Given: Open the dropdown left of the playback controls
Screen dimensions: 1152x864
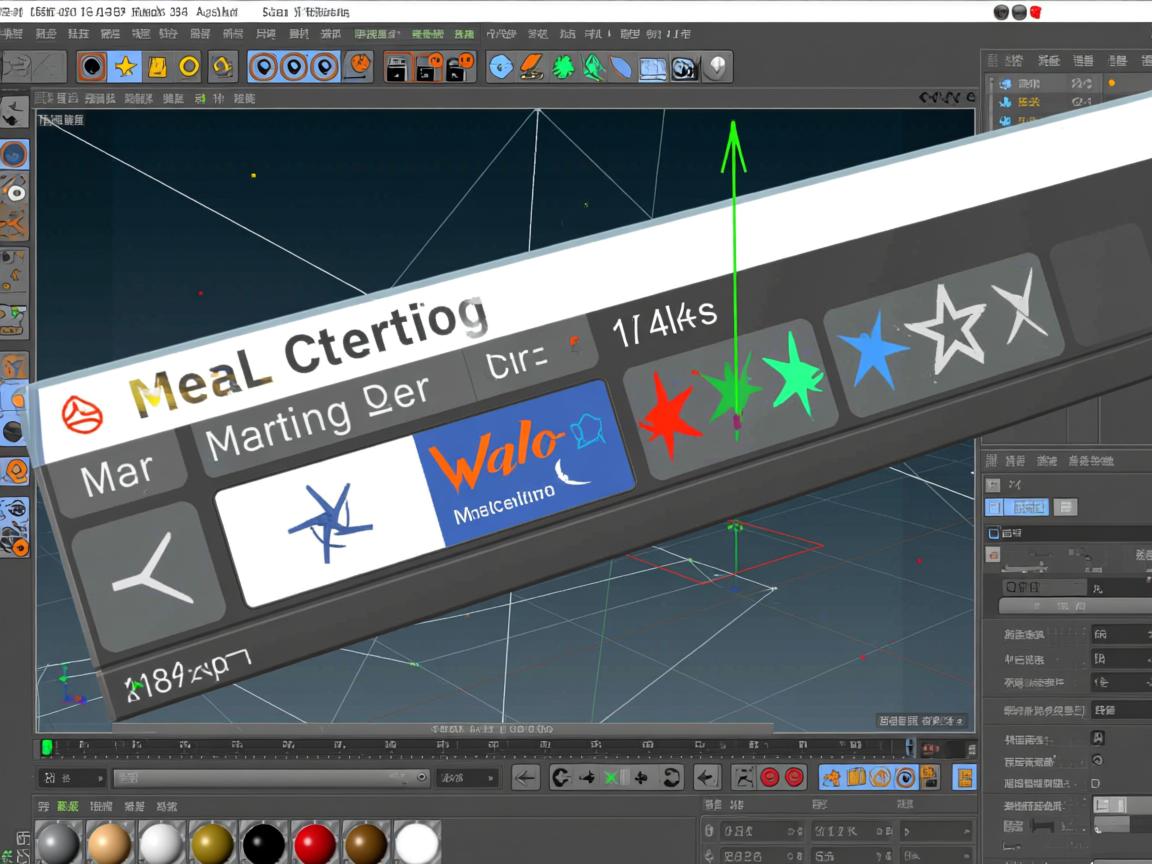Looking at the screenshot, I should [467, 777].
